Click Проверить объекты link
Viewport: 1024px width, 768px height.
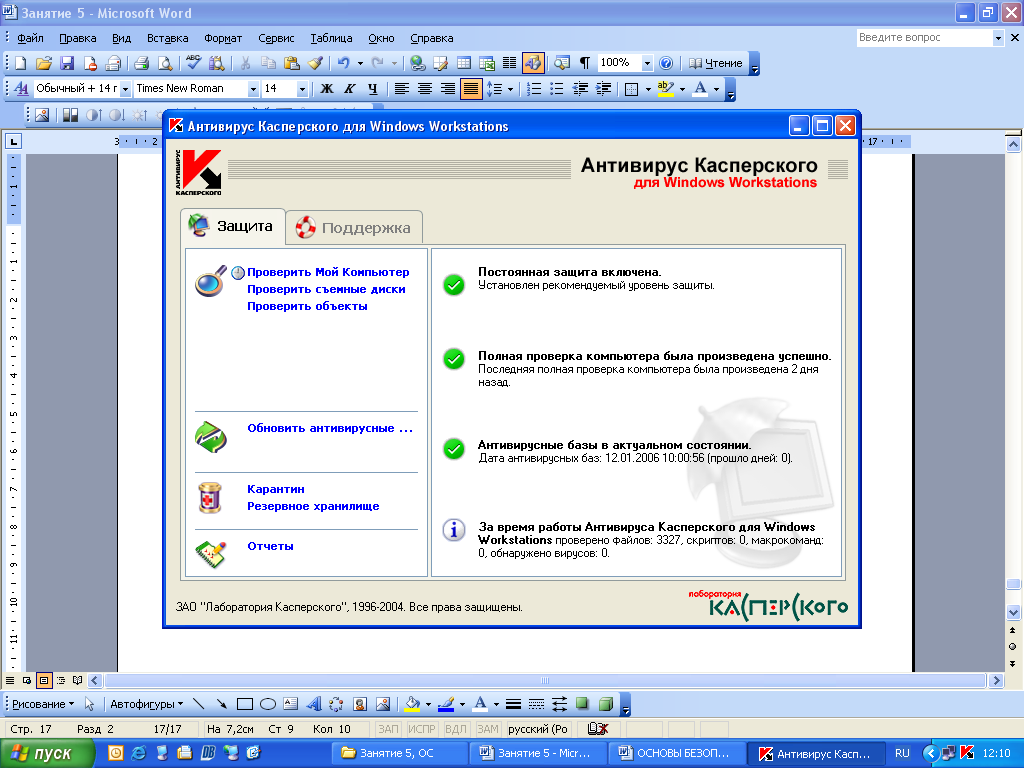pyautogui.click(x=307, y=306)
